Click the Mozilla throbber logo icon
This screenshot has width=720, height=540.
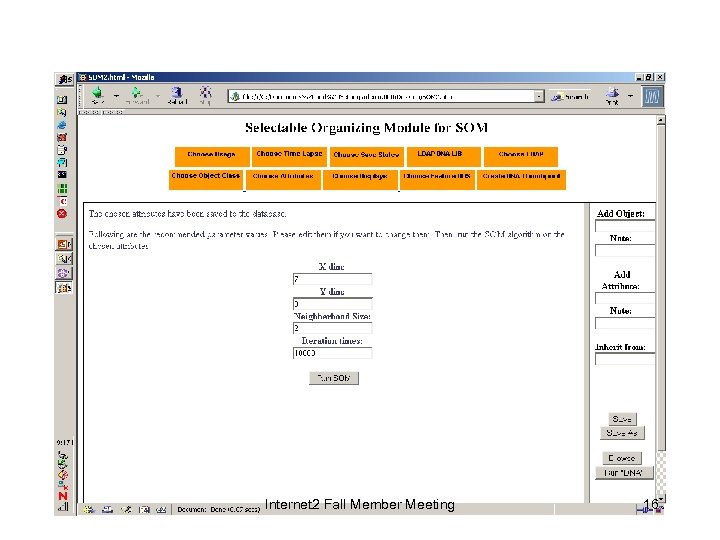click(x=652, y=97)
